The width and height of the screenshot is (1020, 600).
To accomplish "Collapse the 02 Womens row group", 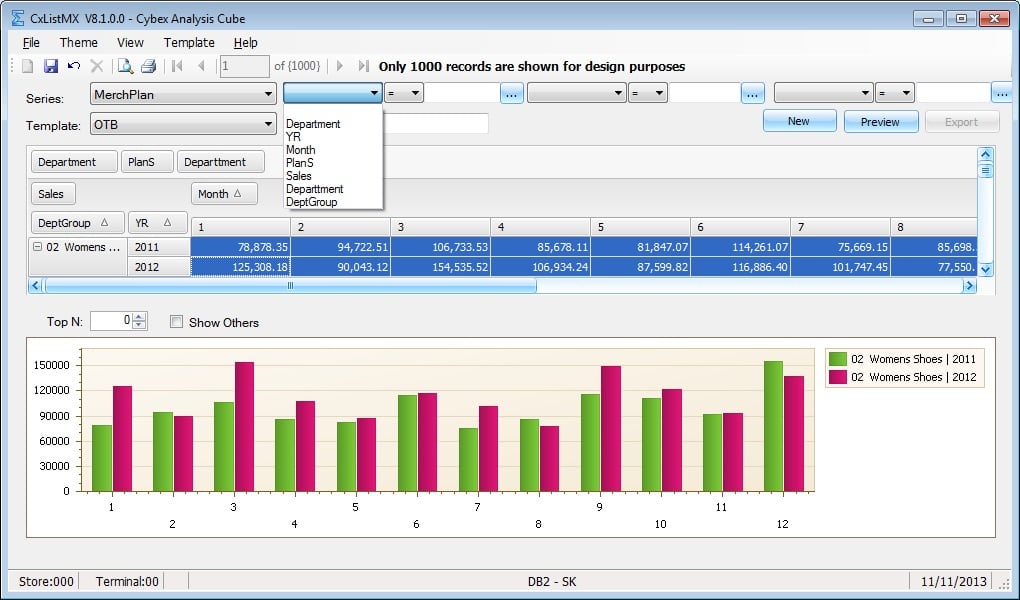I will click(37, 247).
